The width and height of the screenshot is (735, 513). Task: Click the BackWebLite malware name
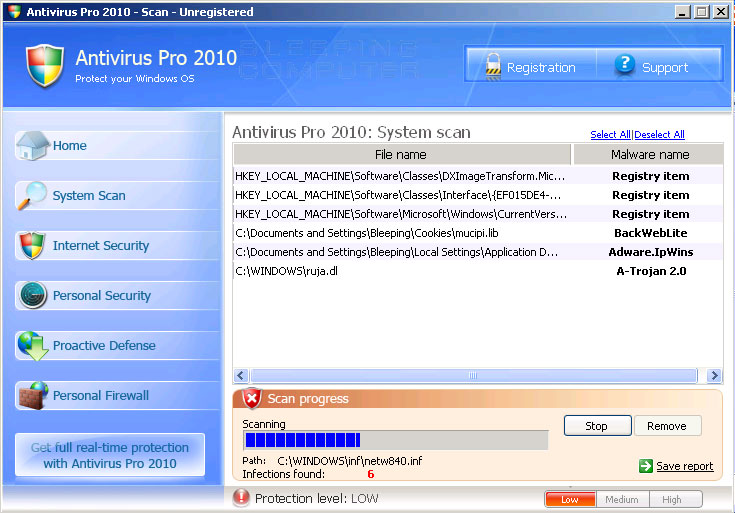[x=651, y=233]
